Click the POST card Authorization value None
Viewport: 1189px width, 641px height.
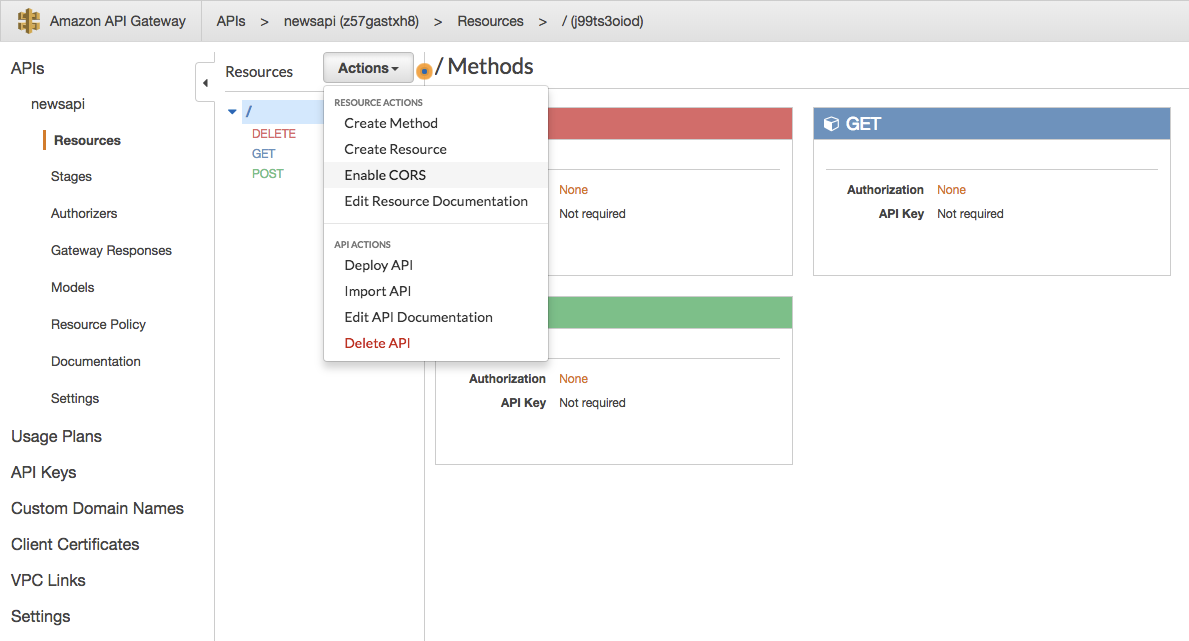tap(573, 379)
